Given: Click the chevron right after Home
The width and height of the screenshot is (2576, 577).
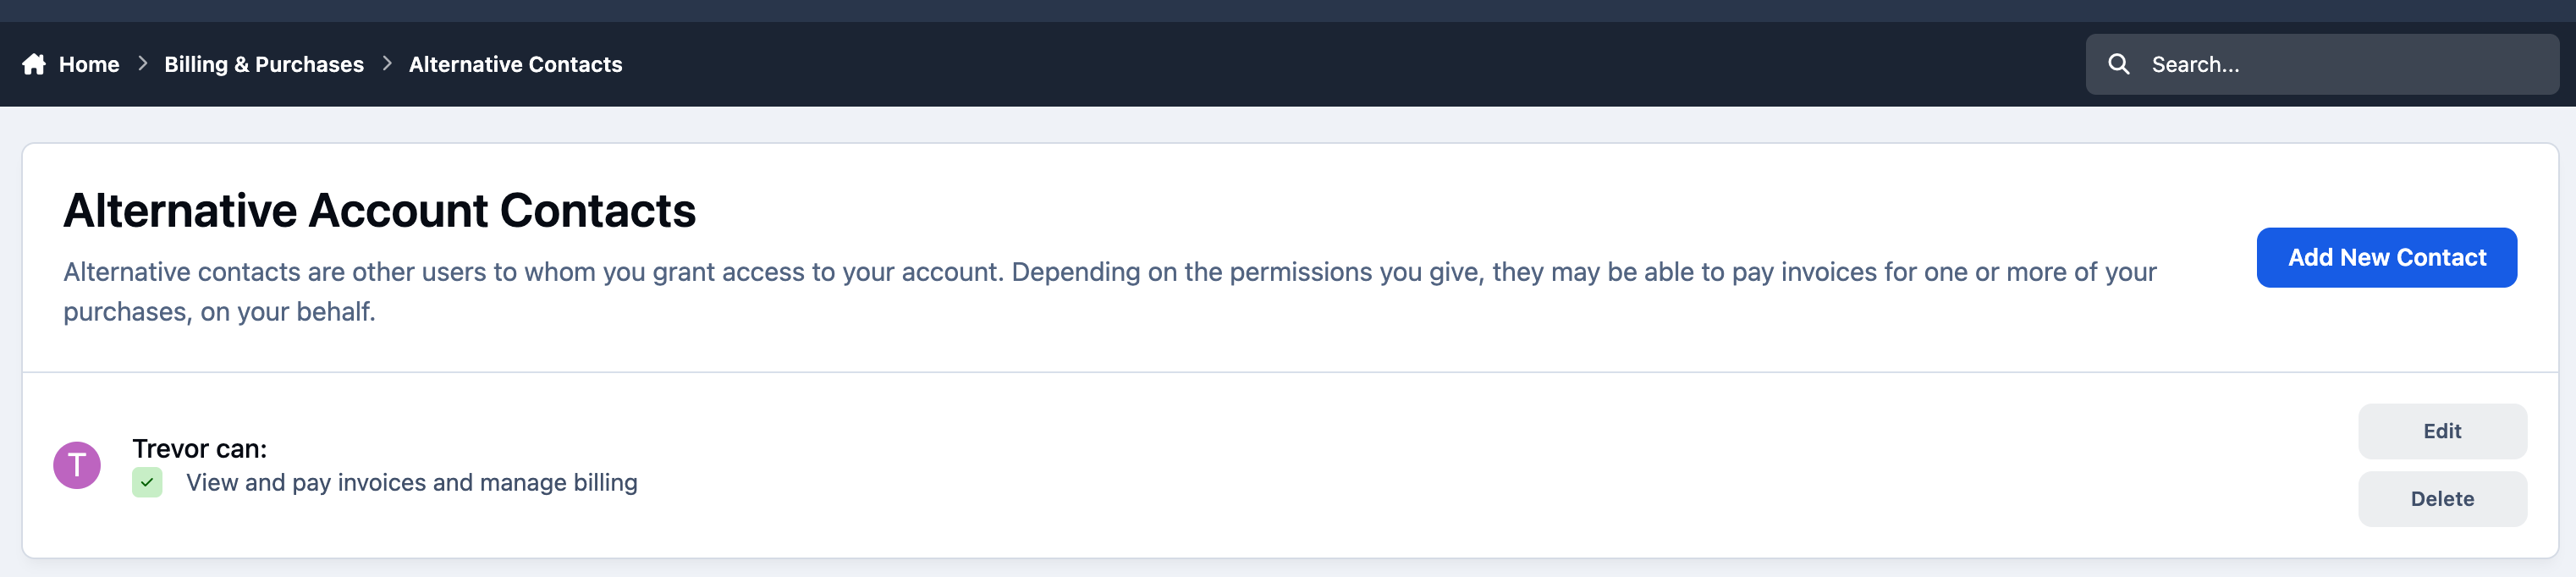Looking at the screenshot, I should pos(143,64).
